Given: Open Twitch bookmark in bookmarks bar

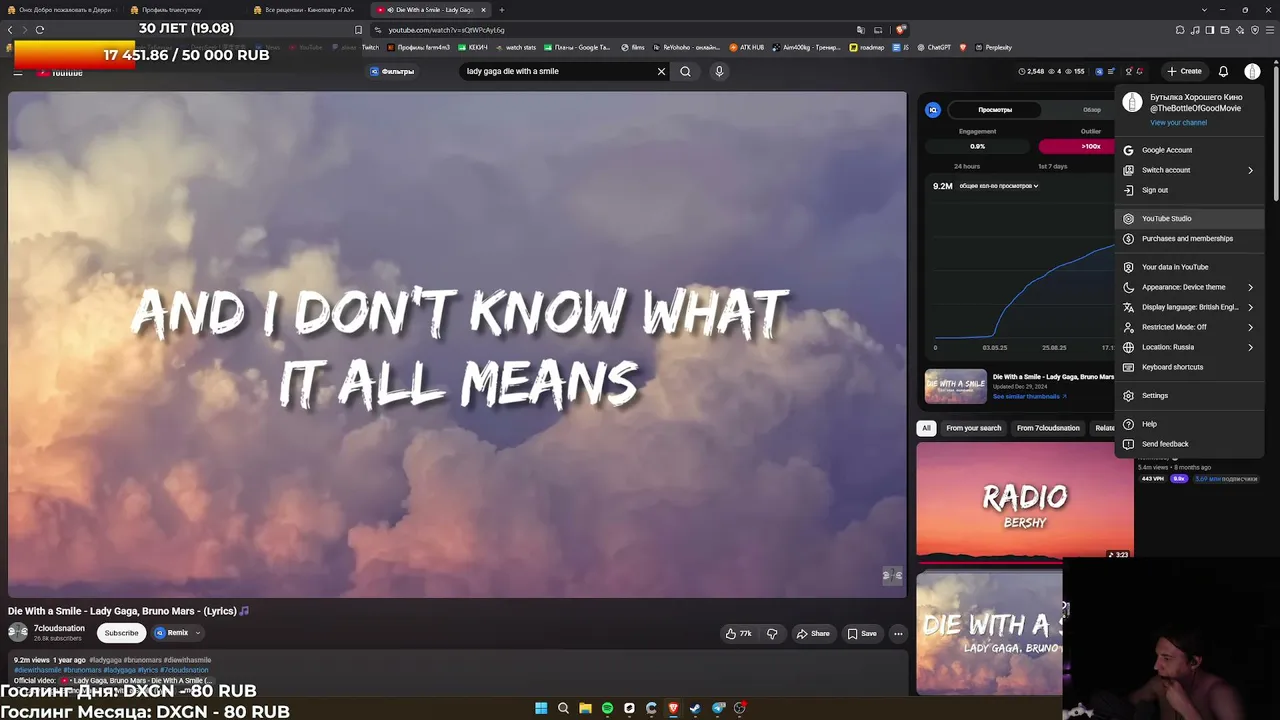Looking at the screenshot, I should pyautogui.click(x=370, y=47).
